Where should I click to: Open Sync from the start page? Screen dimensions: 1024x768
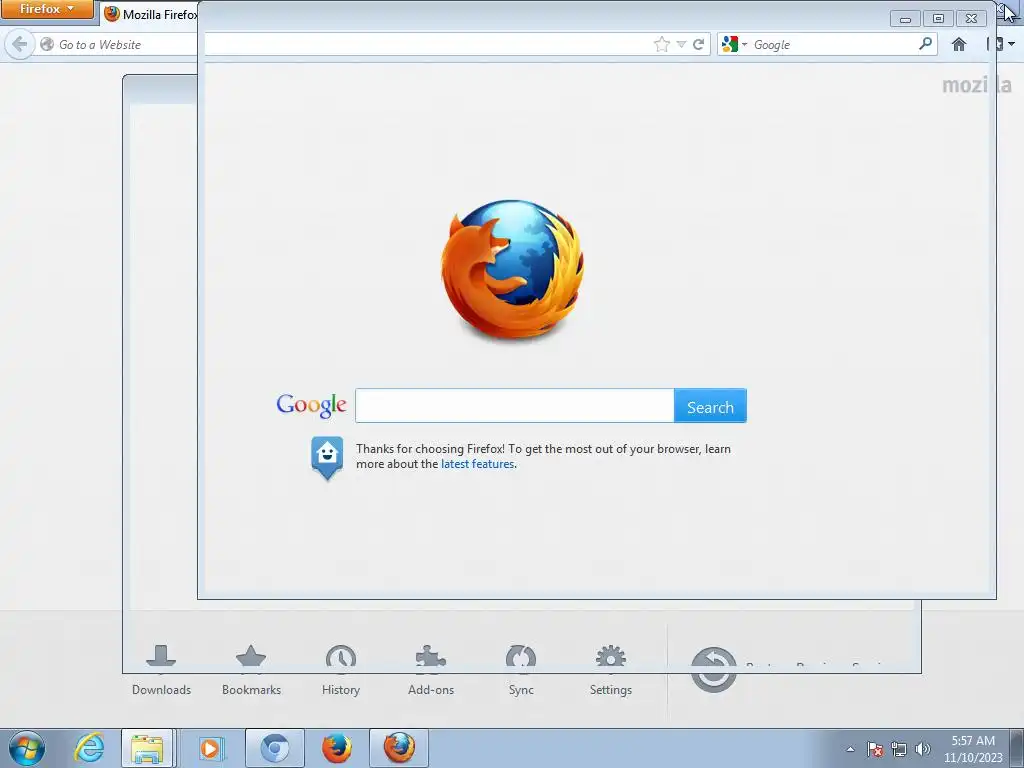(521, 670)
